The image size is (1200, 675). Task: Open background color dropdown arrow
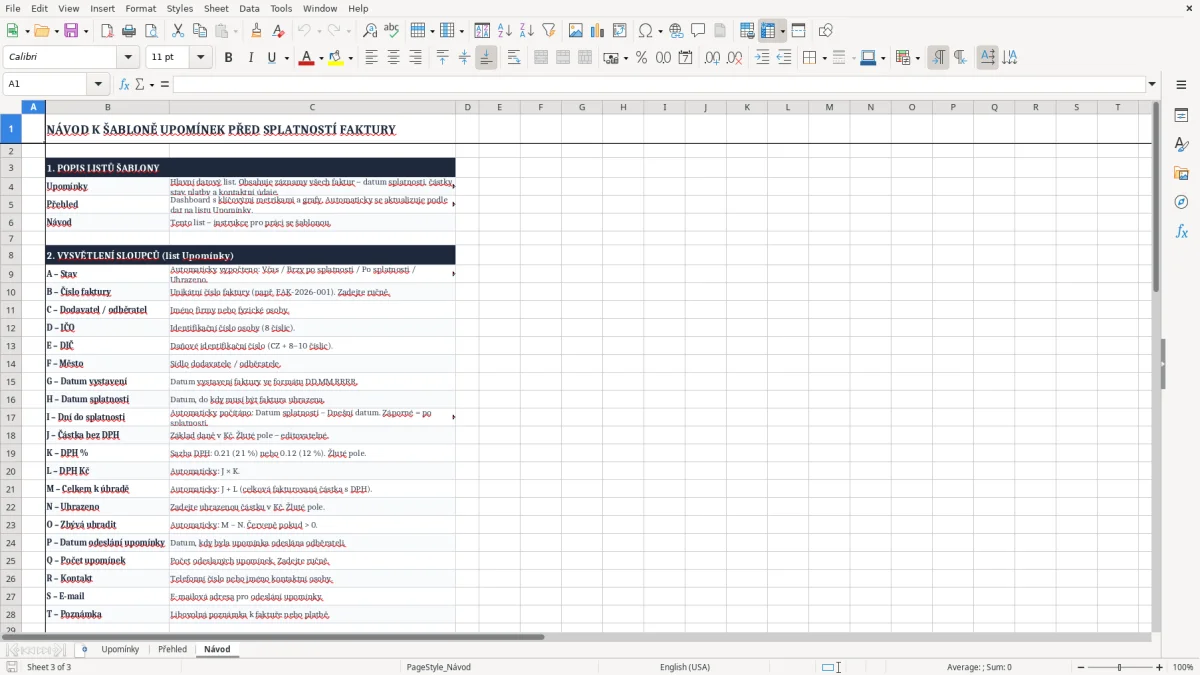[350, 58]
